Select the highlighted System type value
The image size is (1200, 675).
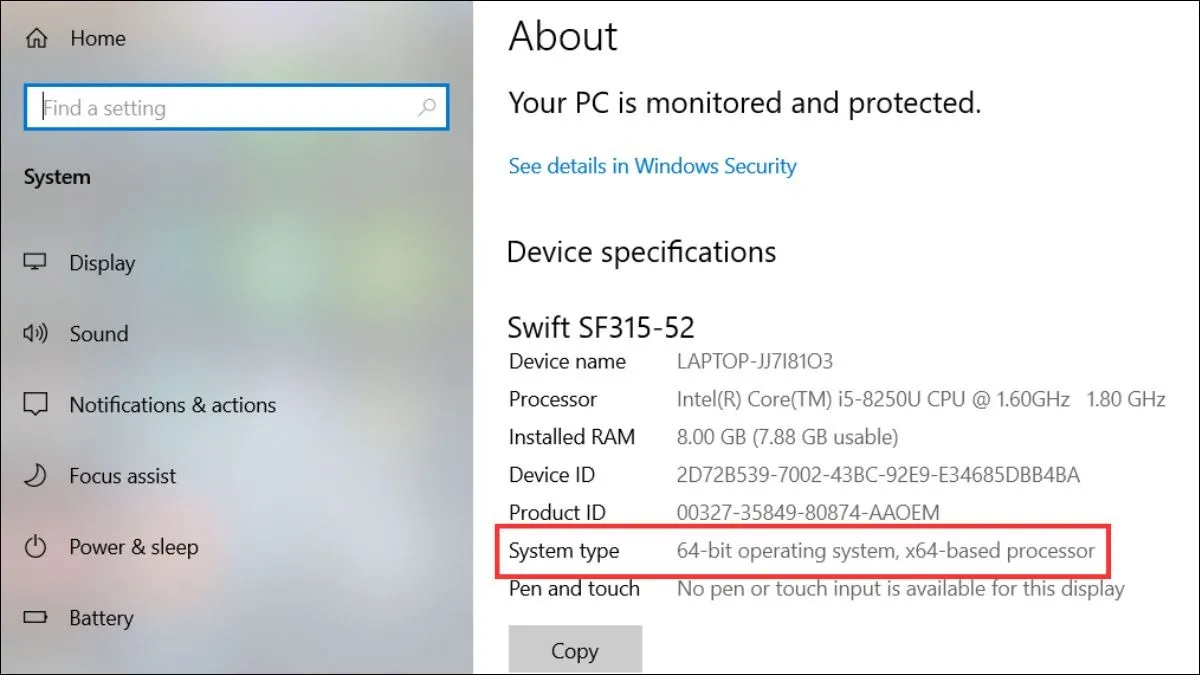[884, 551]
